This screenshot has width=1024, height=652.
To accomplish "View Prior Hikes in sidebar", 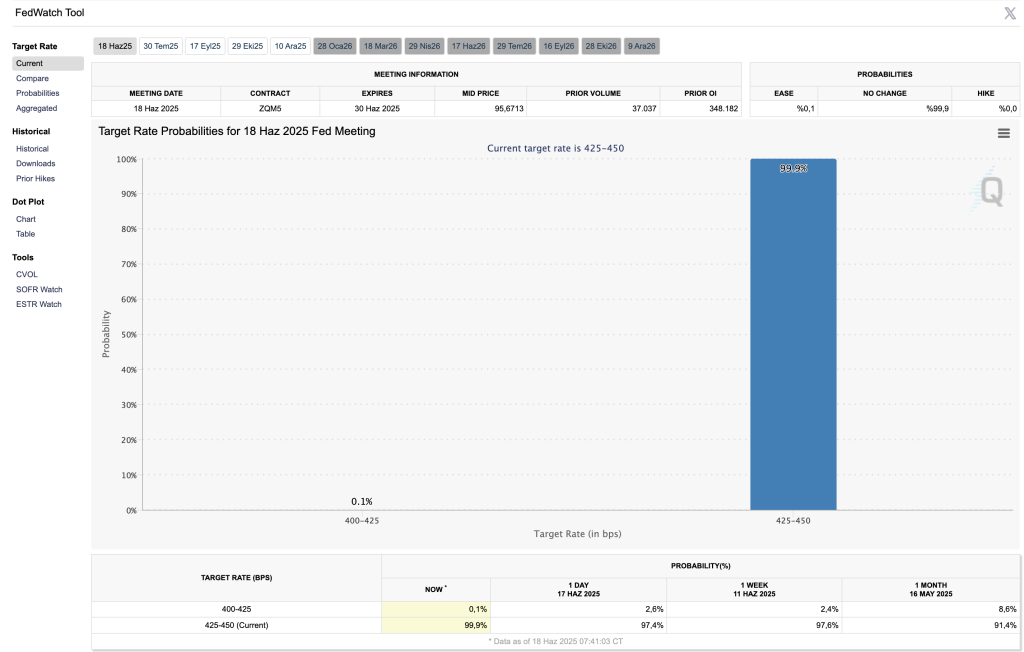I will coord(35,178).
